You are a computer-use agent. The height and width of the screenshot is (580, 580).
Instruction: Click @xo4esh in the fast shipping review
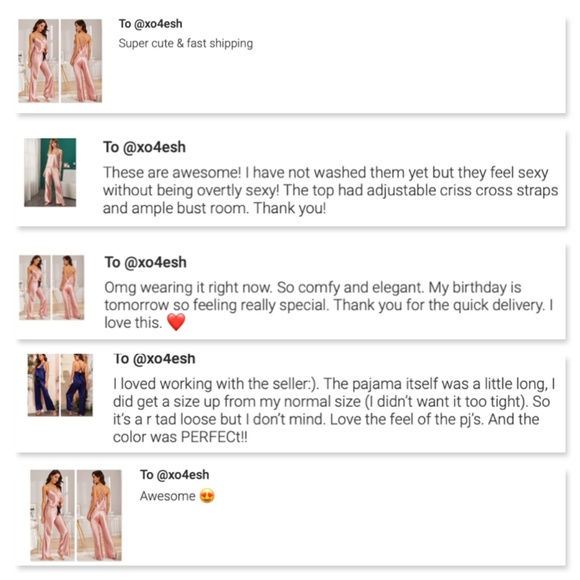[158, 24]
